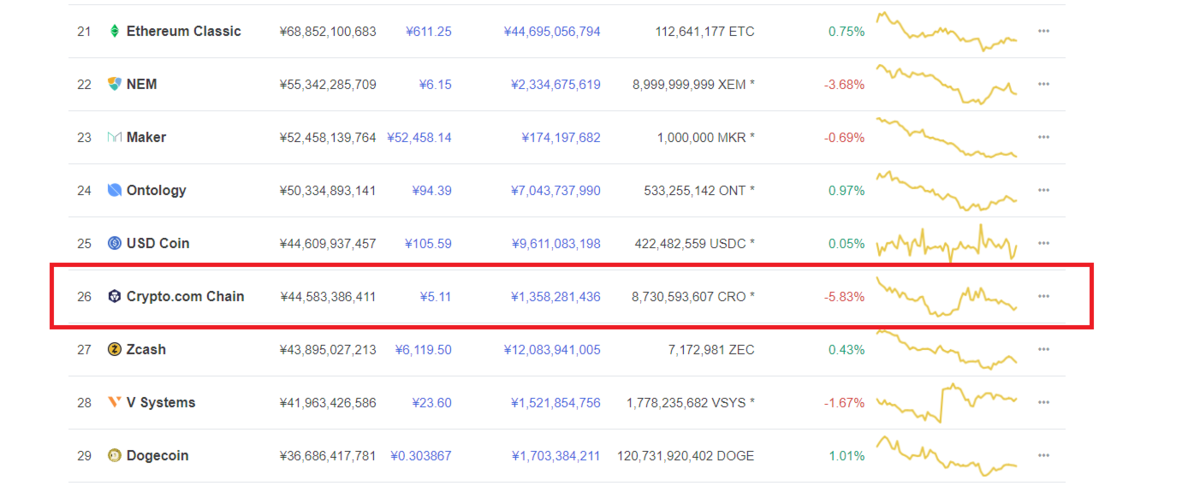View the Maker 7-day sparkline chart
The image size is (1200, 486).
(x=946, y=137)
